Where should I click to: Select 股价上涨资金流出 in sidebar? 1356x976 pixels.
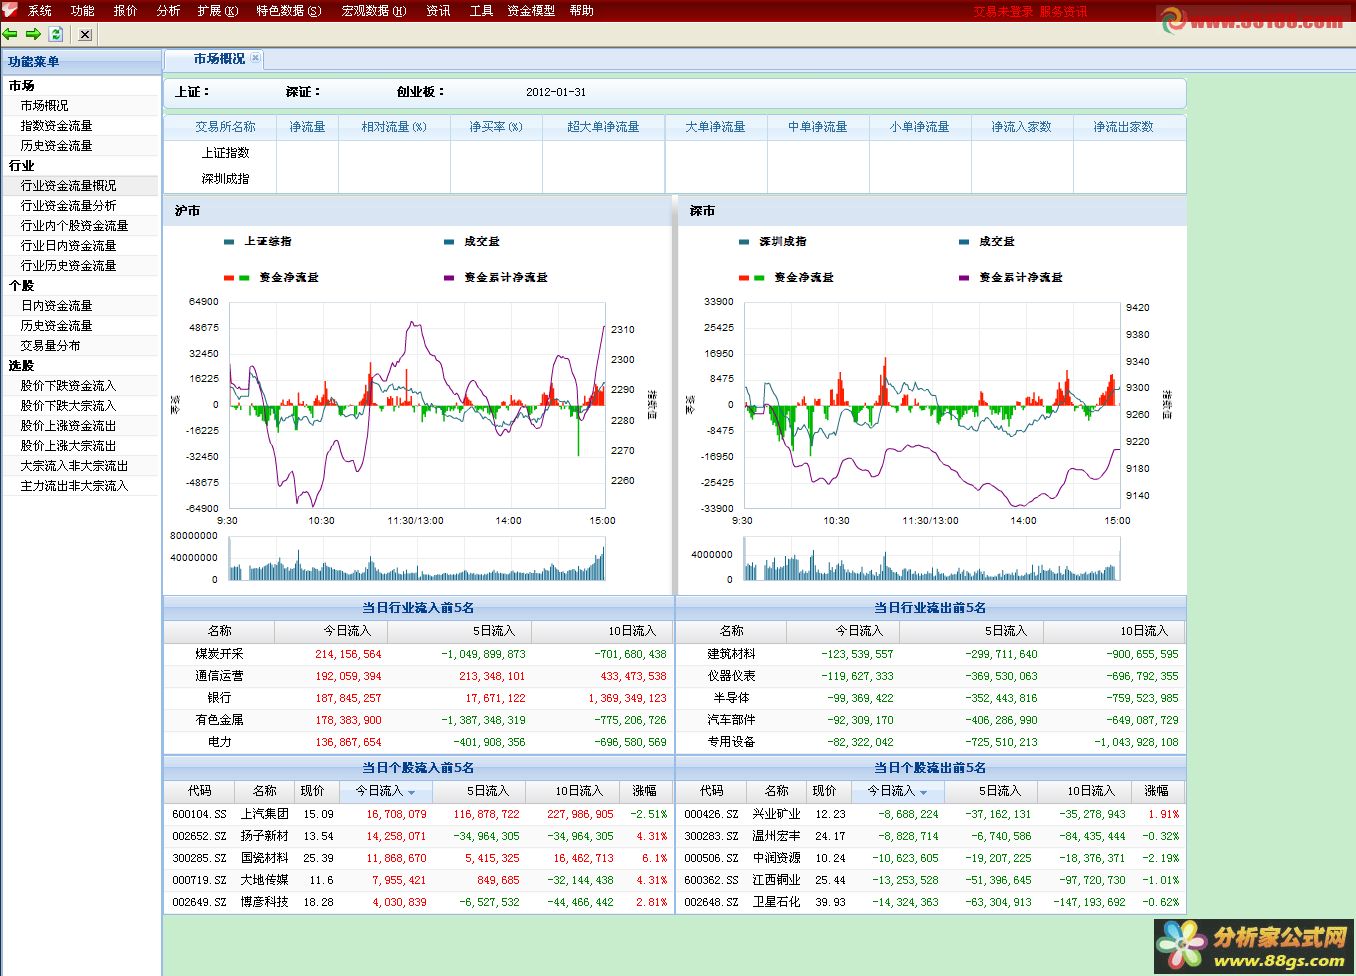[69, 426]
